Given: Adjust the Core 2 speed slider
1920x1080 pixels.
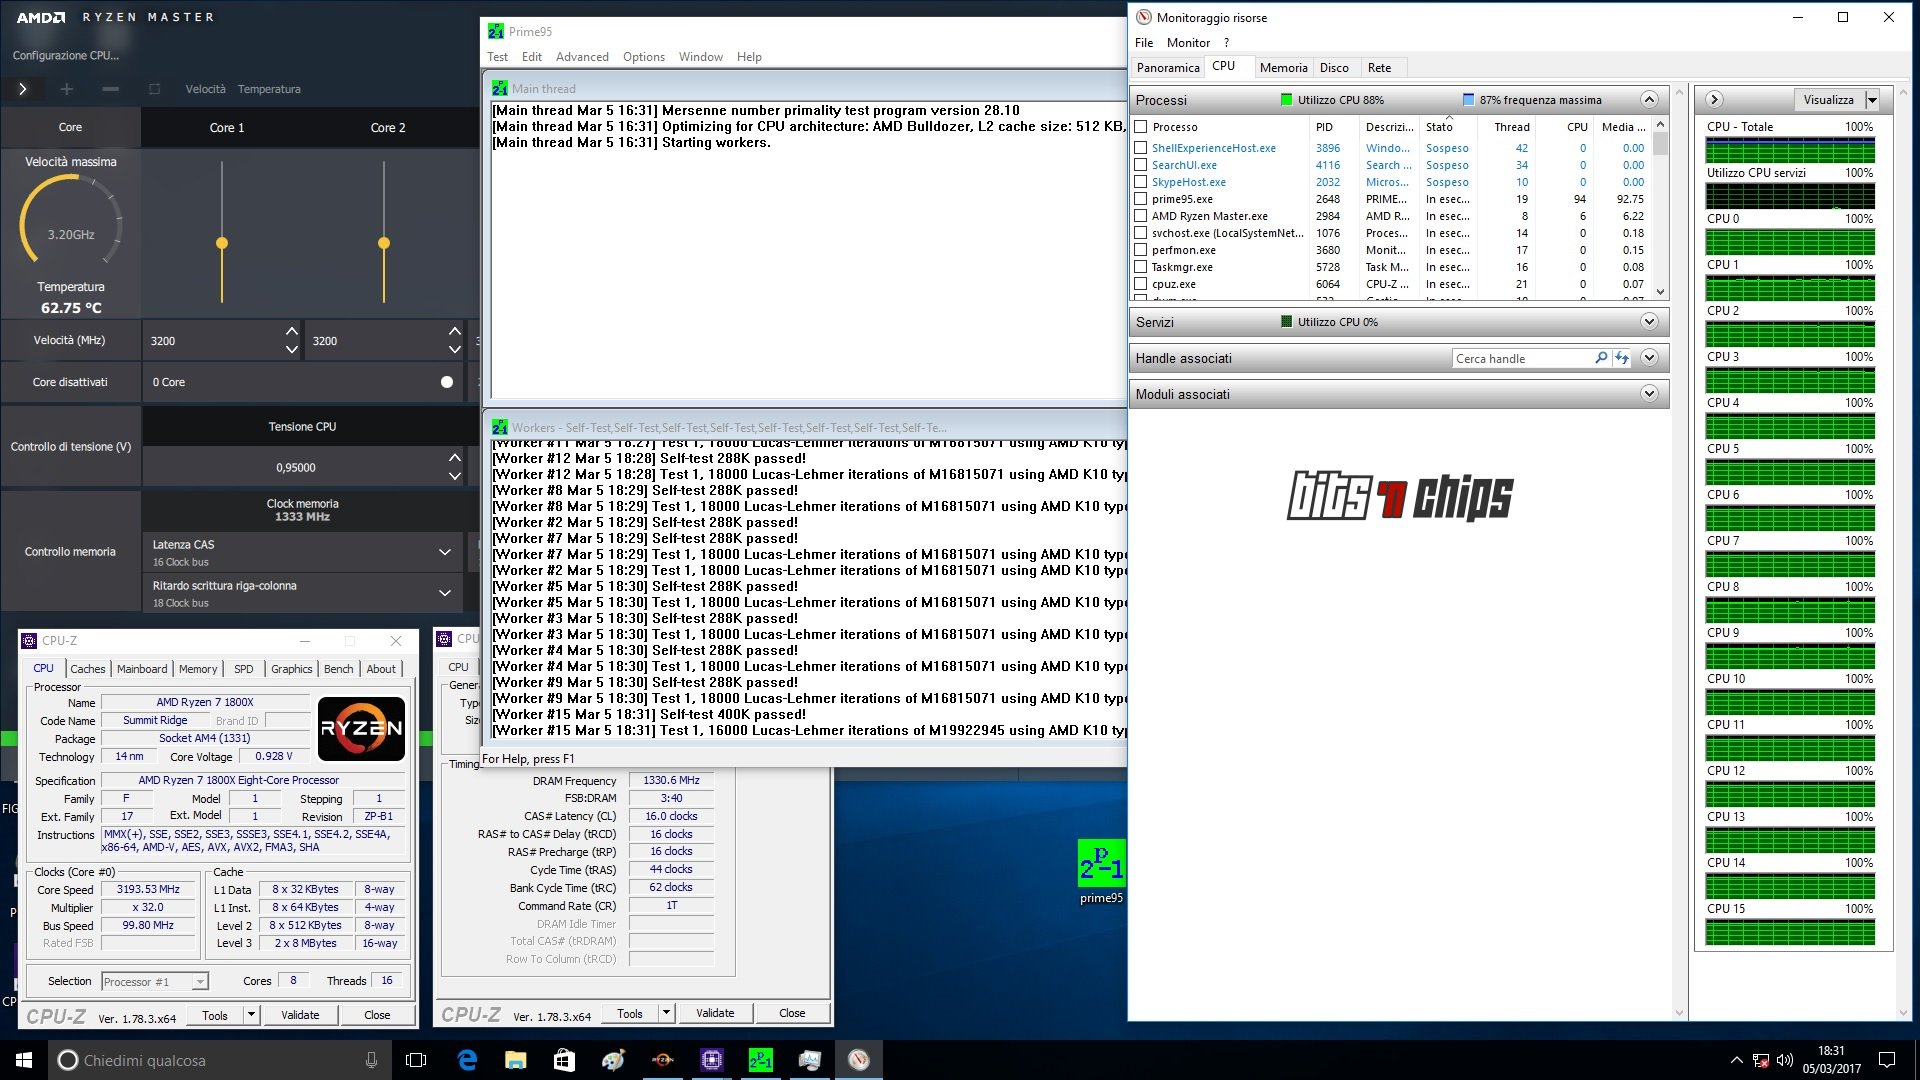Looking at the screenshot, I should [384, 243].
